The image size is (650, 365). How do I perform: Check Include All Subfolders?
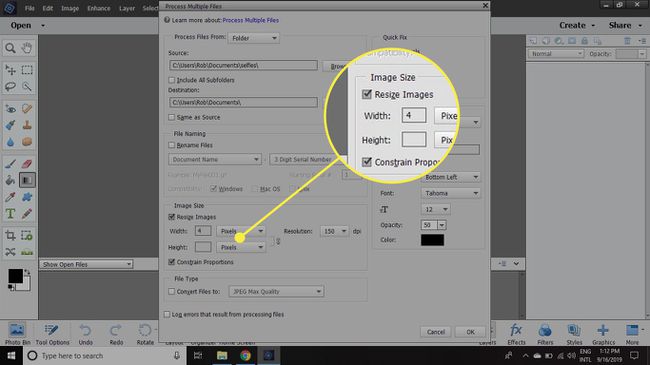click(x=172, y=80)
